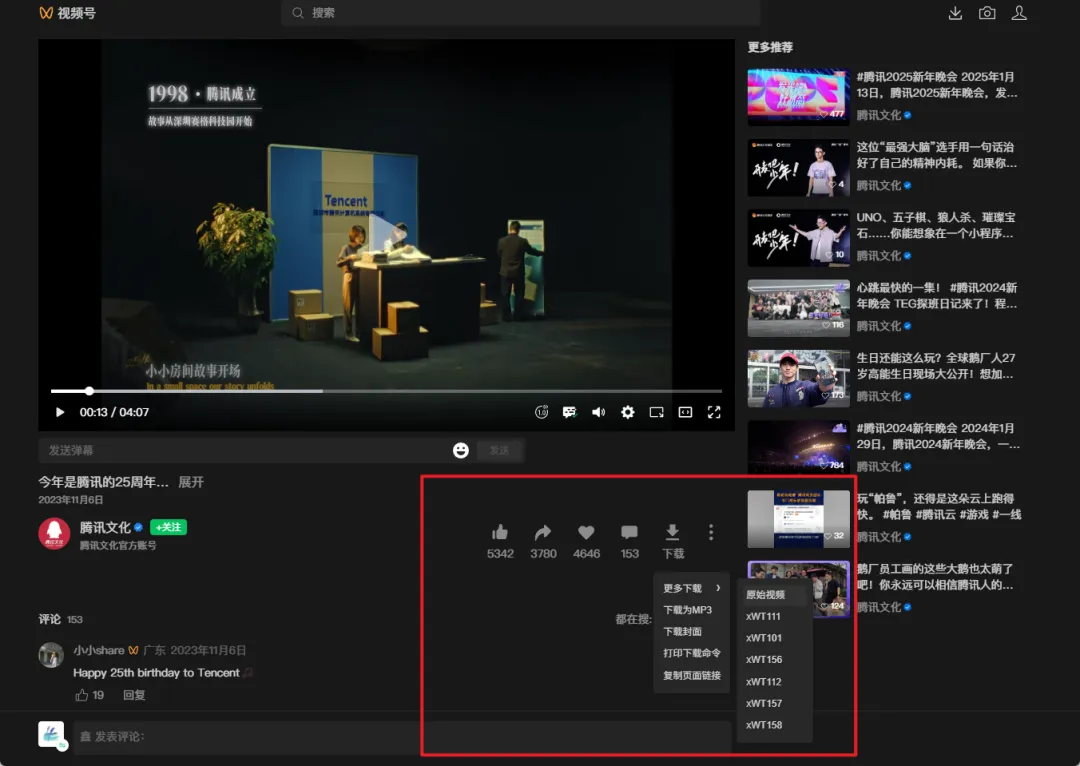
Task: Open 生日还能这么玩 recommended thumbnail
Action: point(798,378)
